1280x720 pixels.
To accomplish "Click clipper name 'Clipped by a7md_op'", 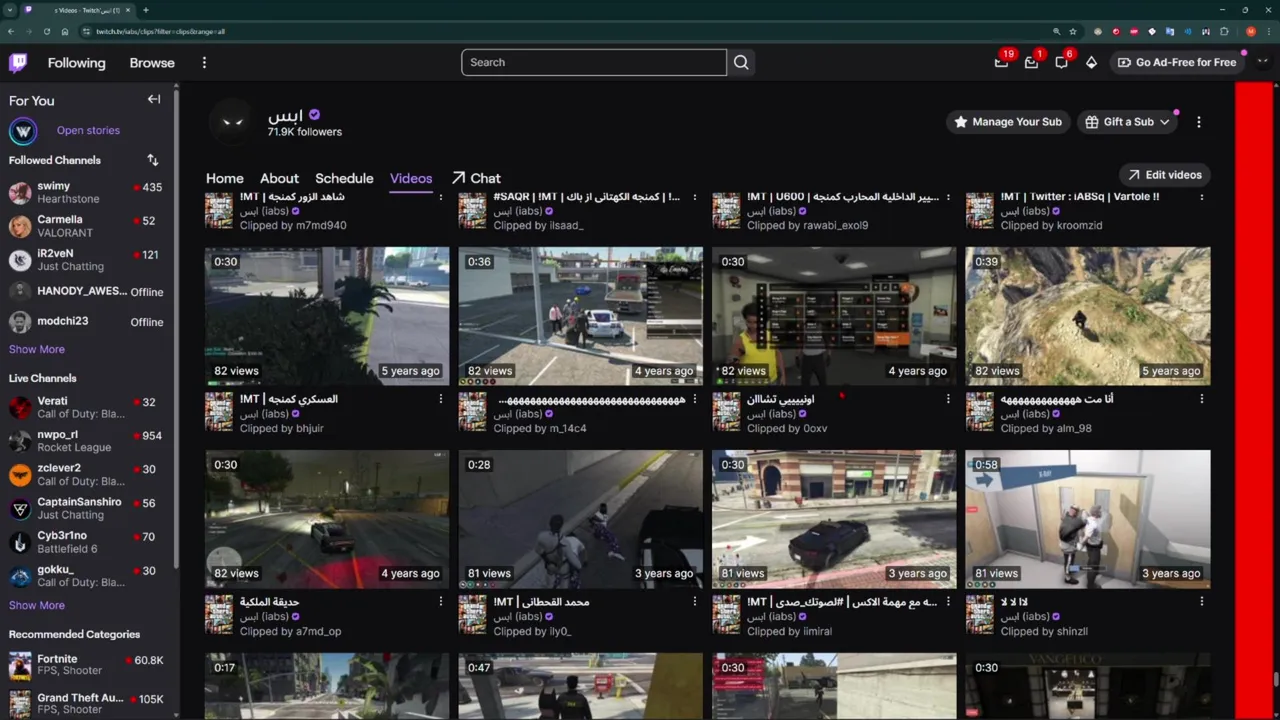I will coord(290,631).
